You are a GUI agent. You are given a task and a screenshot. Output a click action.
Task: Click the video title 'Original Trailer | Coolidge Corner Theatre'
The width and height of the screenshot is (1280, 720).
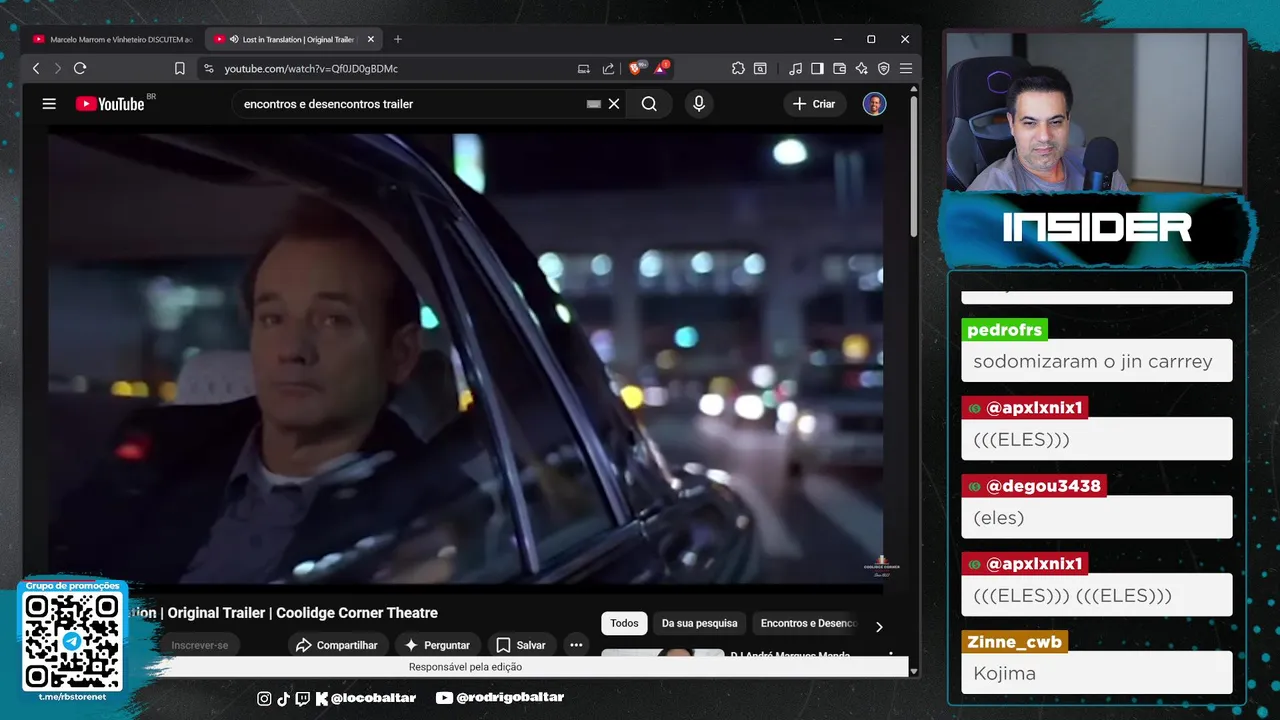point(303,613)
